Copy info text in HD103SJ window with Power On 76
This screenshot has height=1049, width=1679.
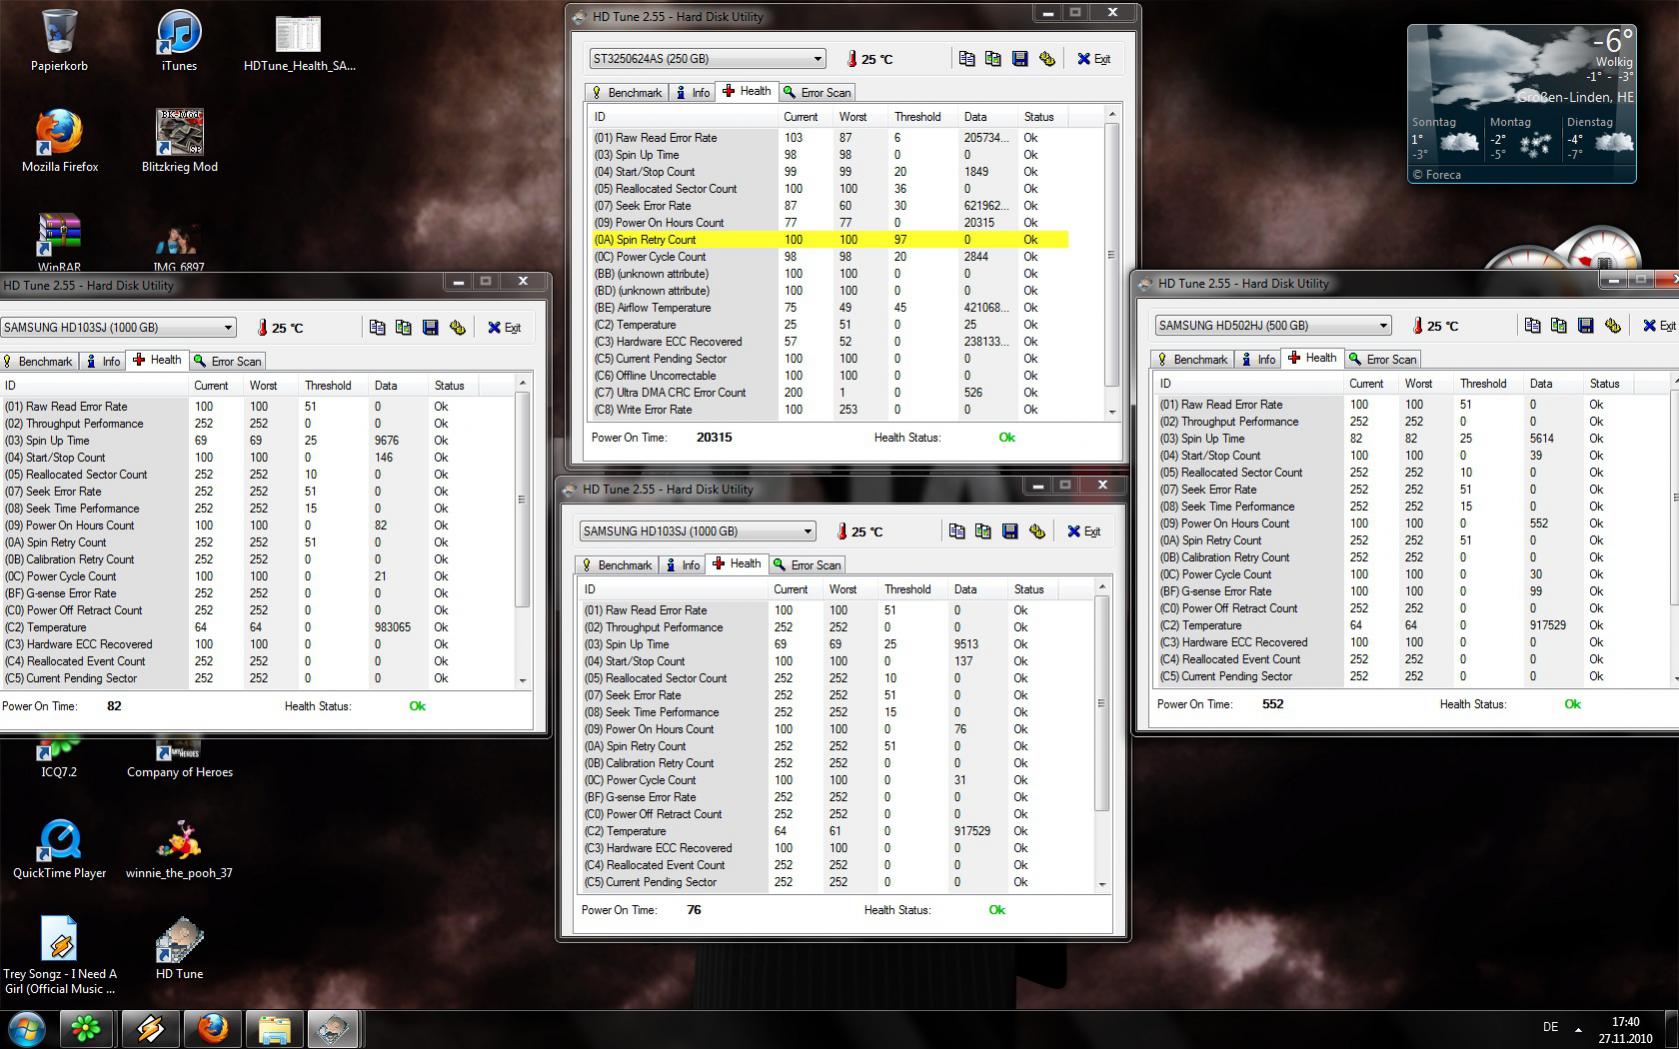[x=957, y=531]
